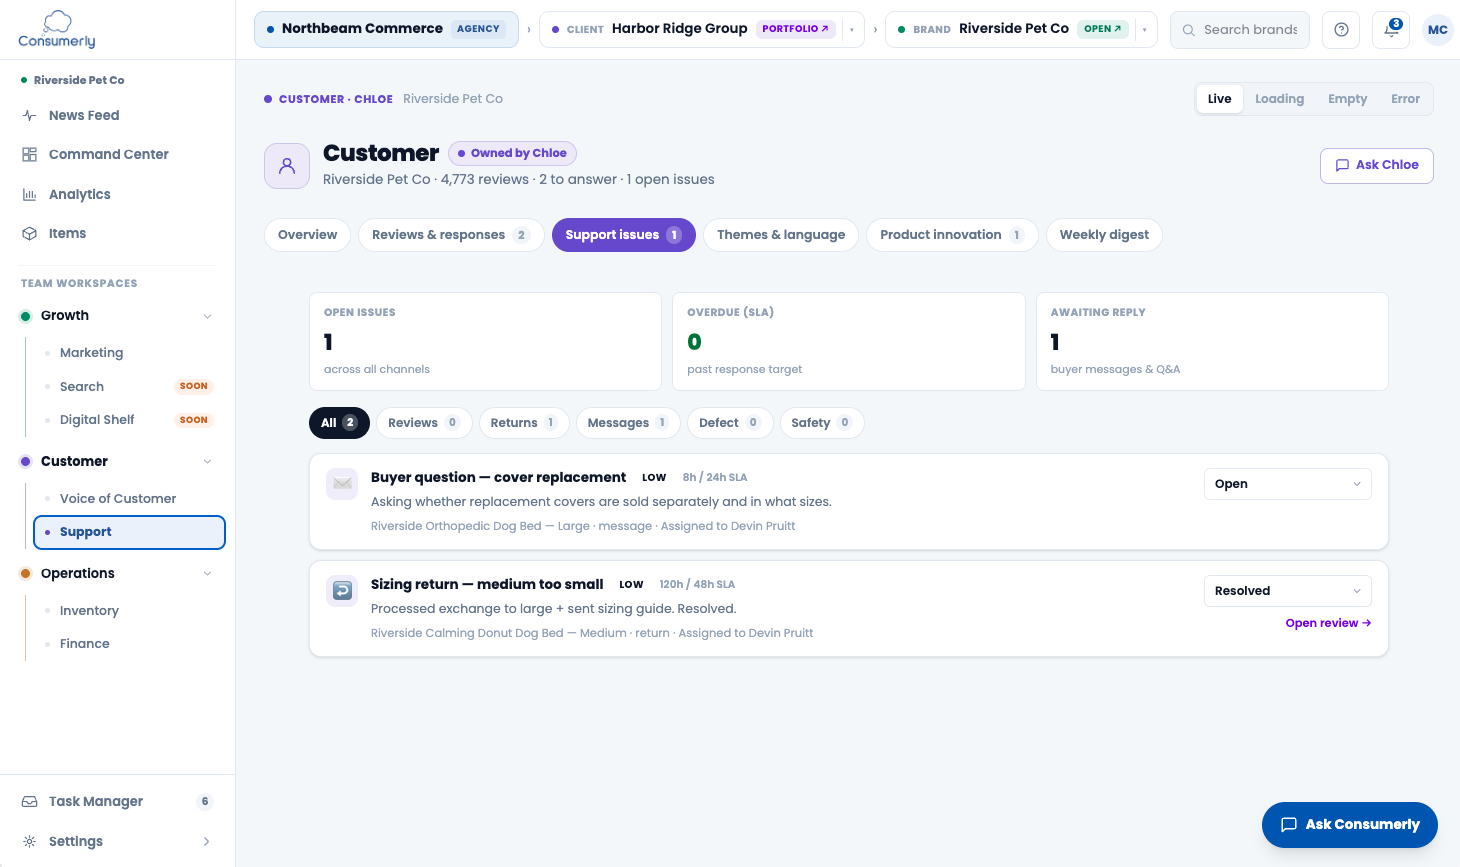Switch to Reviews & responses tab

point(451,235)
